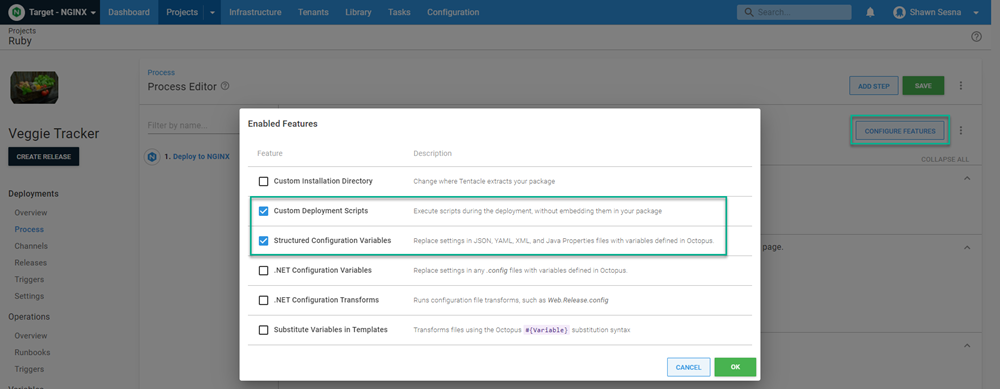This screenshot has width=1000, height=389.
Task: Enable Custom Installation Directory checkbox
Action: pyautogui.click(x=263, y=181)
